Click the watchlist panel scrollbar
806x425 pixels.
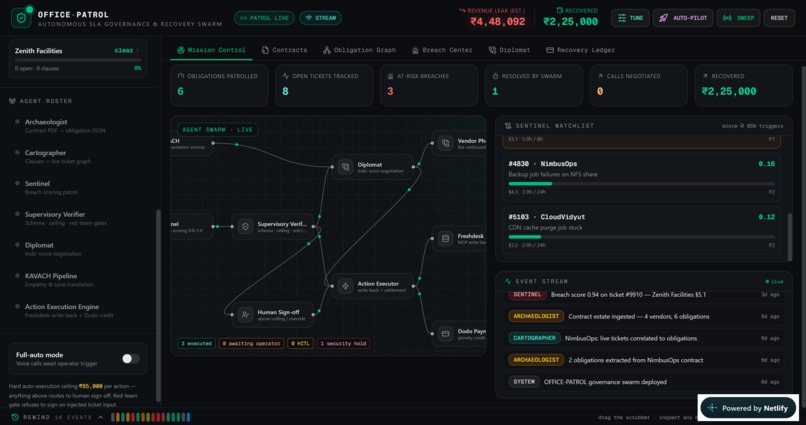(790, 236)
